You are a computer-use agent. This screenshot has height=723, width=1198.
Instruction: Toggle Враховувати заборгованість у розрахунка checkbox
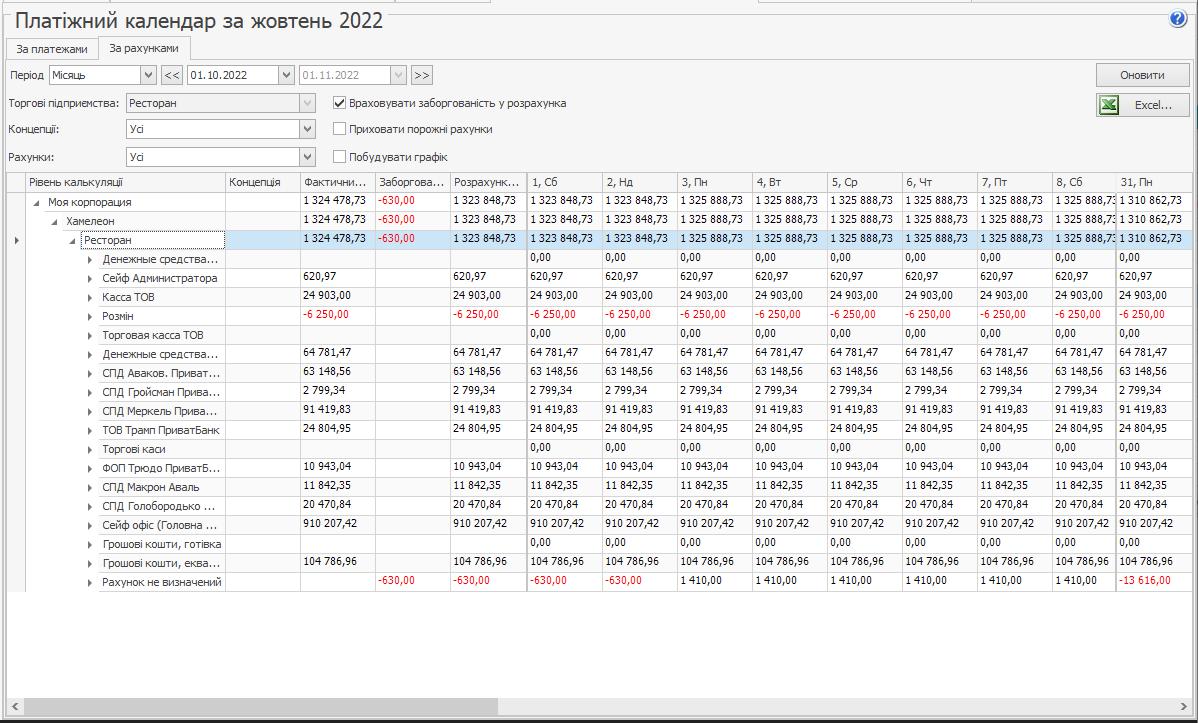click(340, 102)
